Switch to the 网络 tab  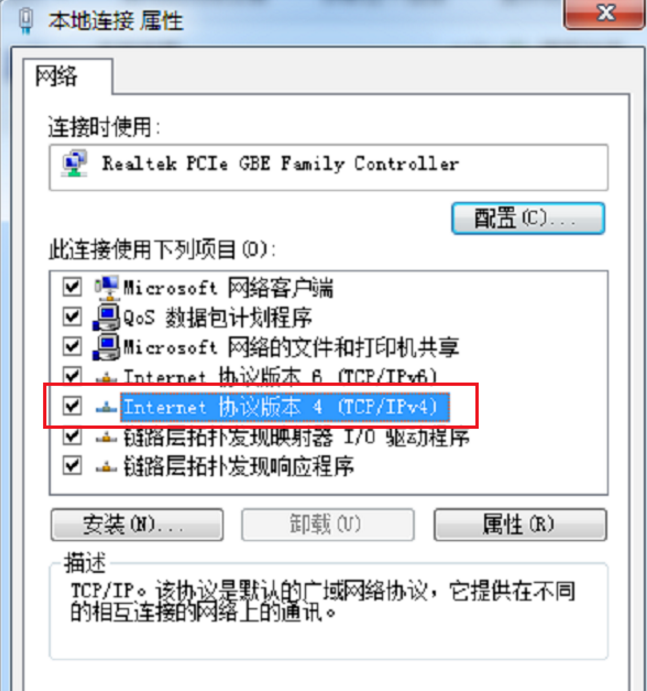[x=56, y=76]
